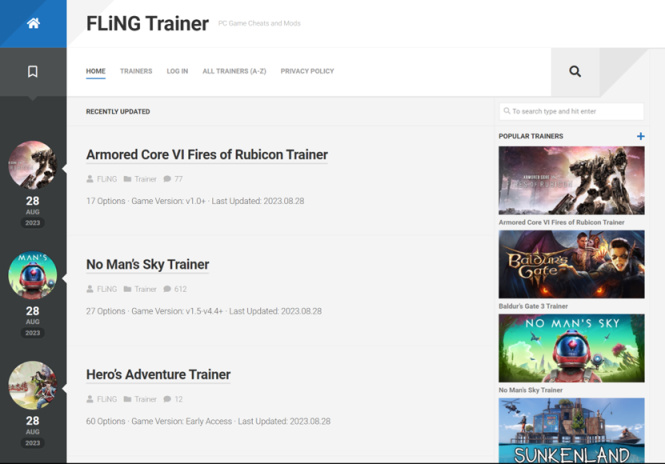Click 'PC Game Cheats and Mods' tagline
The width and height of the screenshot is (665, 464).
pos(259,23)
